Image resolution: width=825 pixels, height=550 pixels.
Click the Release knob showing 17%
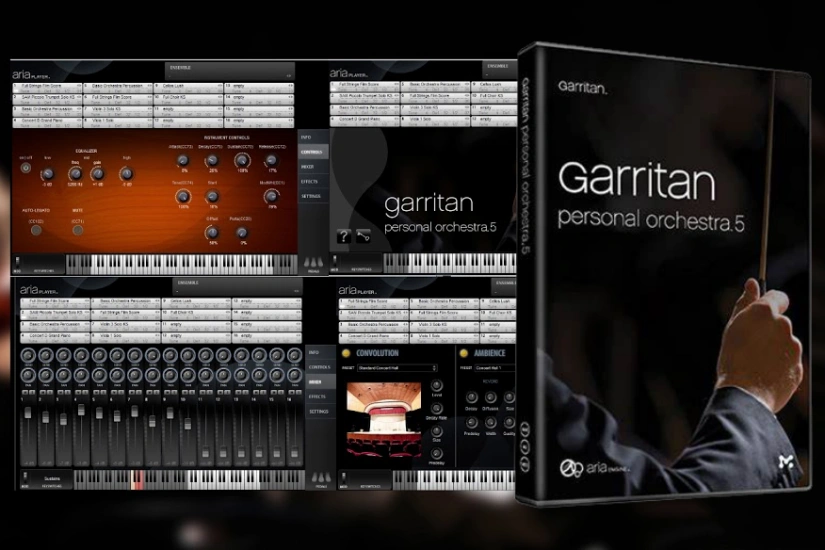click(271, 161)
